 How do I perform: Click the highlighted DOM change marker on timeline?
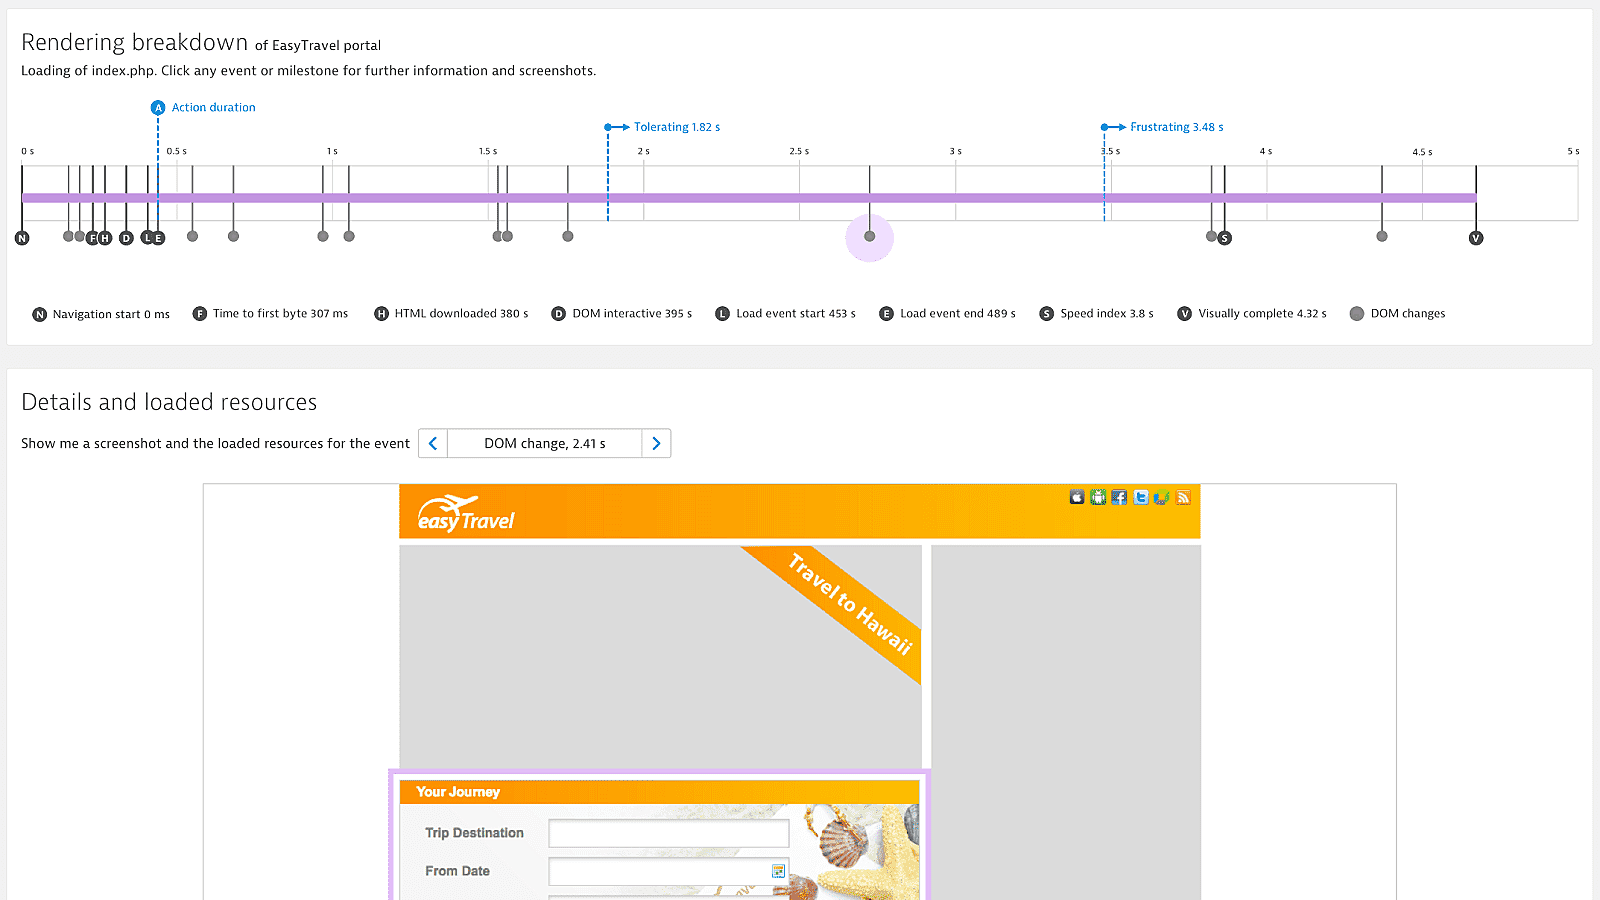coord(869,237)
